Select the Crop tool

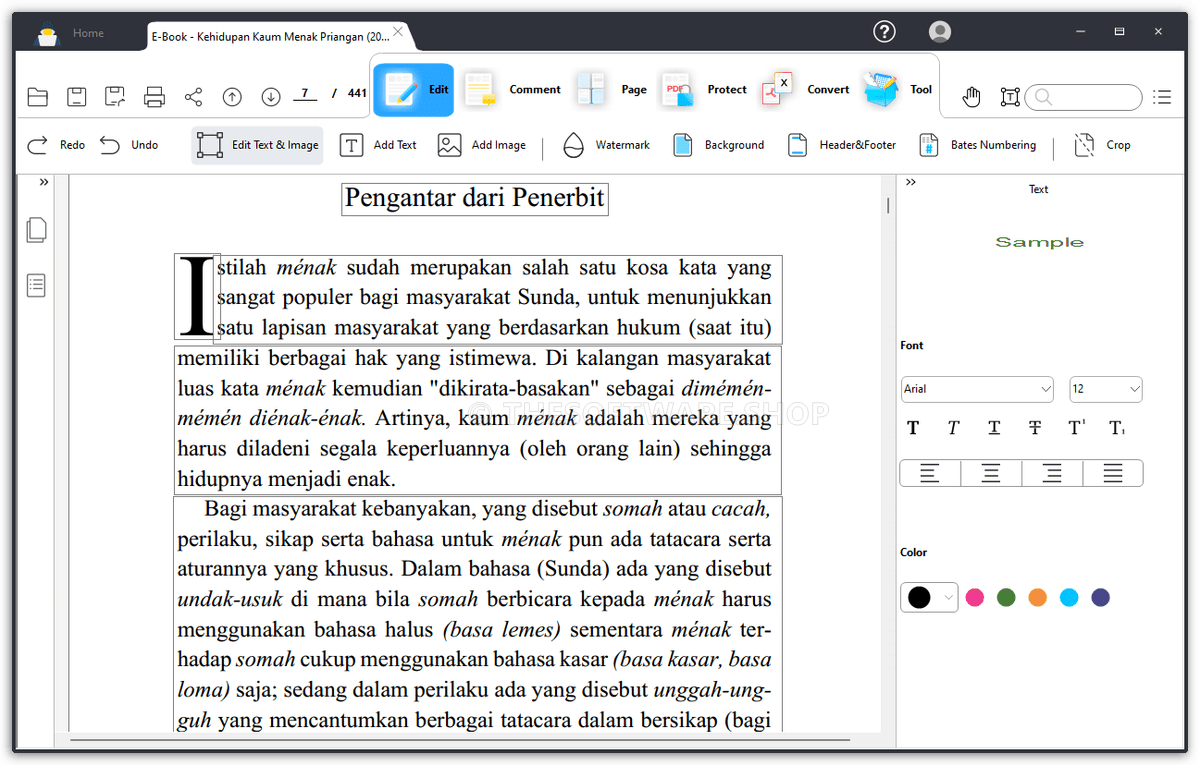click(1102, 145)
